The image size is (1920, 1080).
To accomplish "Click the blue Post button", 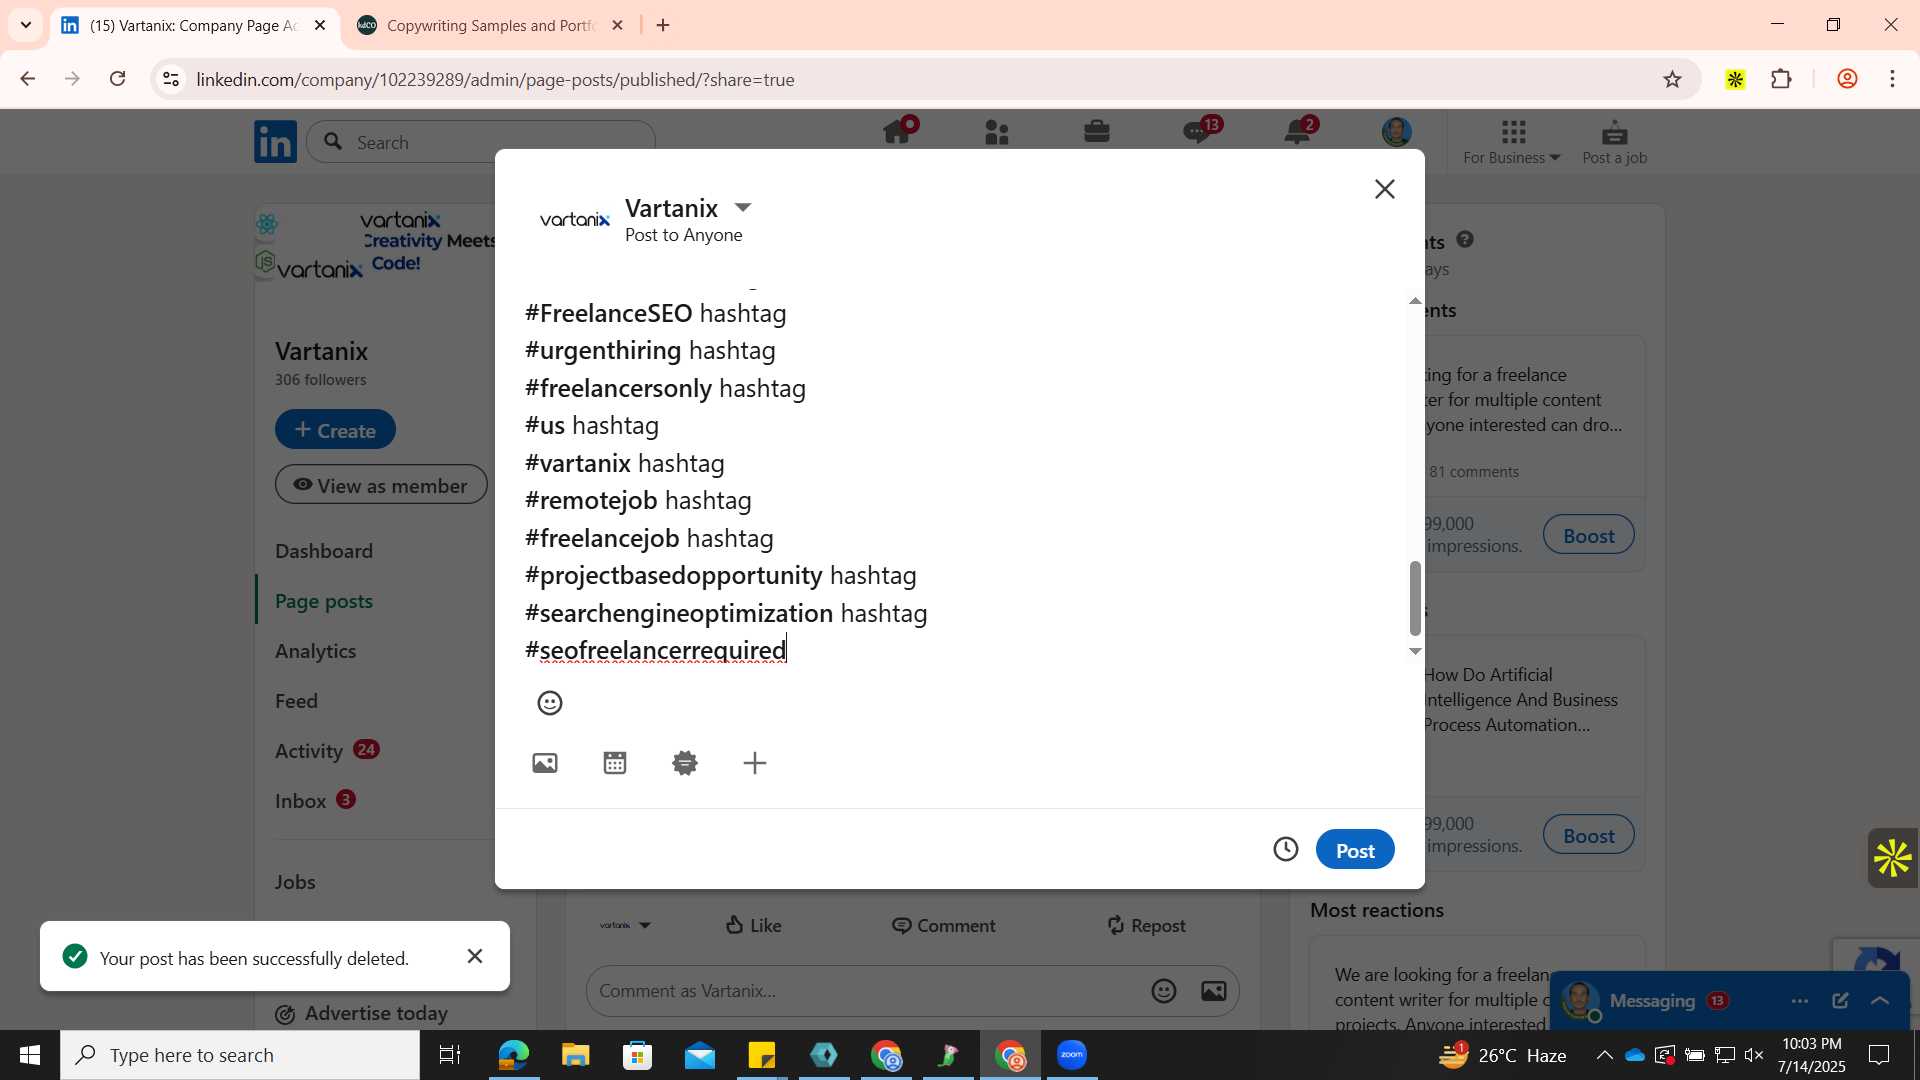I will (x=1355, y=849).
